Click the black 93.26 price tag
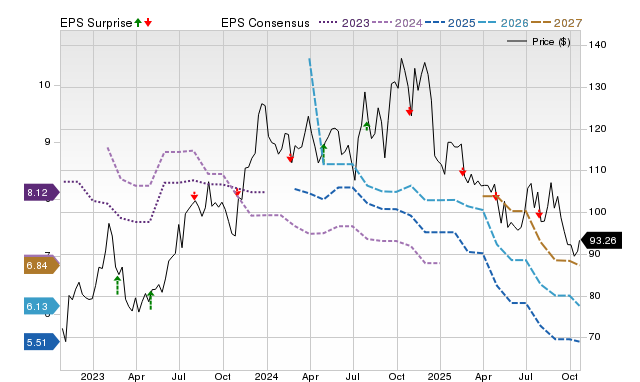This screenshot has height=382, width=640. 601,240
